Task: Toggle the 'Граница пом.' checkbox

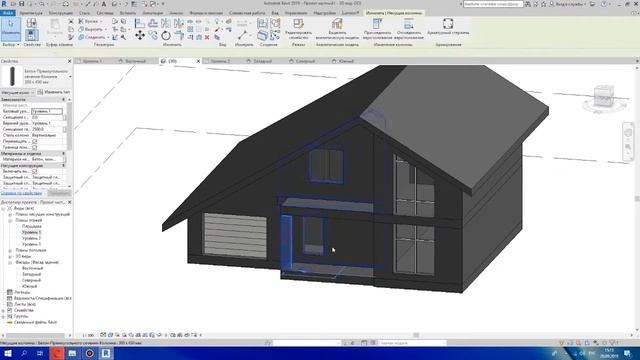Action: [35, 147]
